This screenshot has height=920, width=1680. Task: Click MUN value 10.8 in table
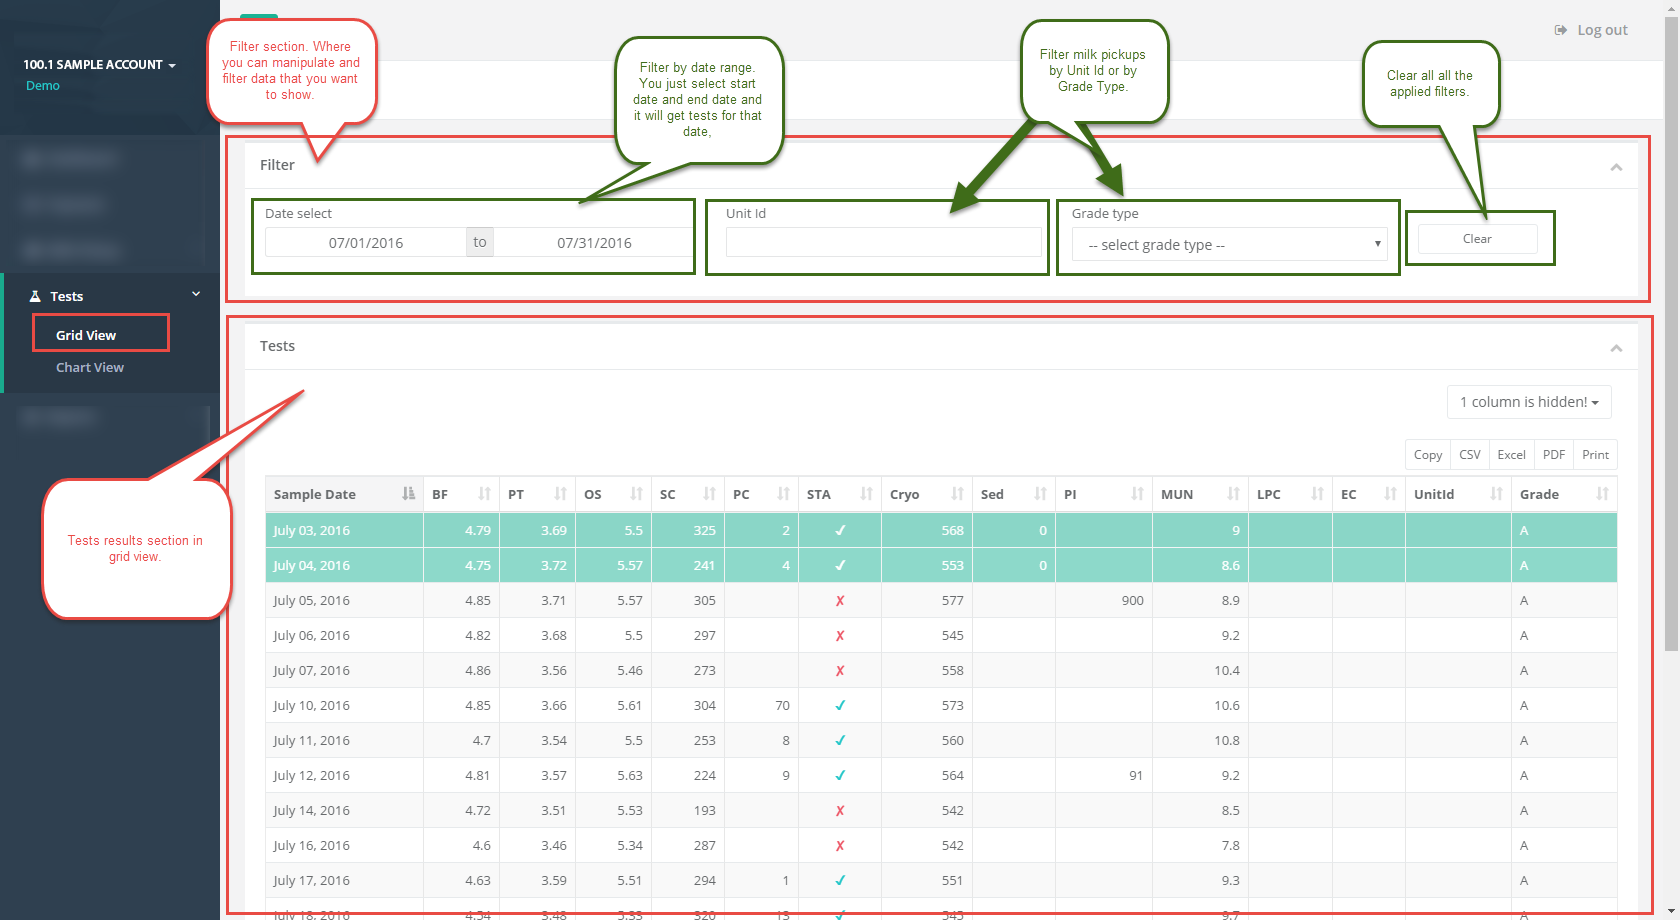(1227, 741)
